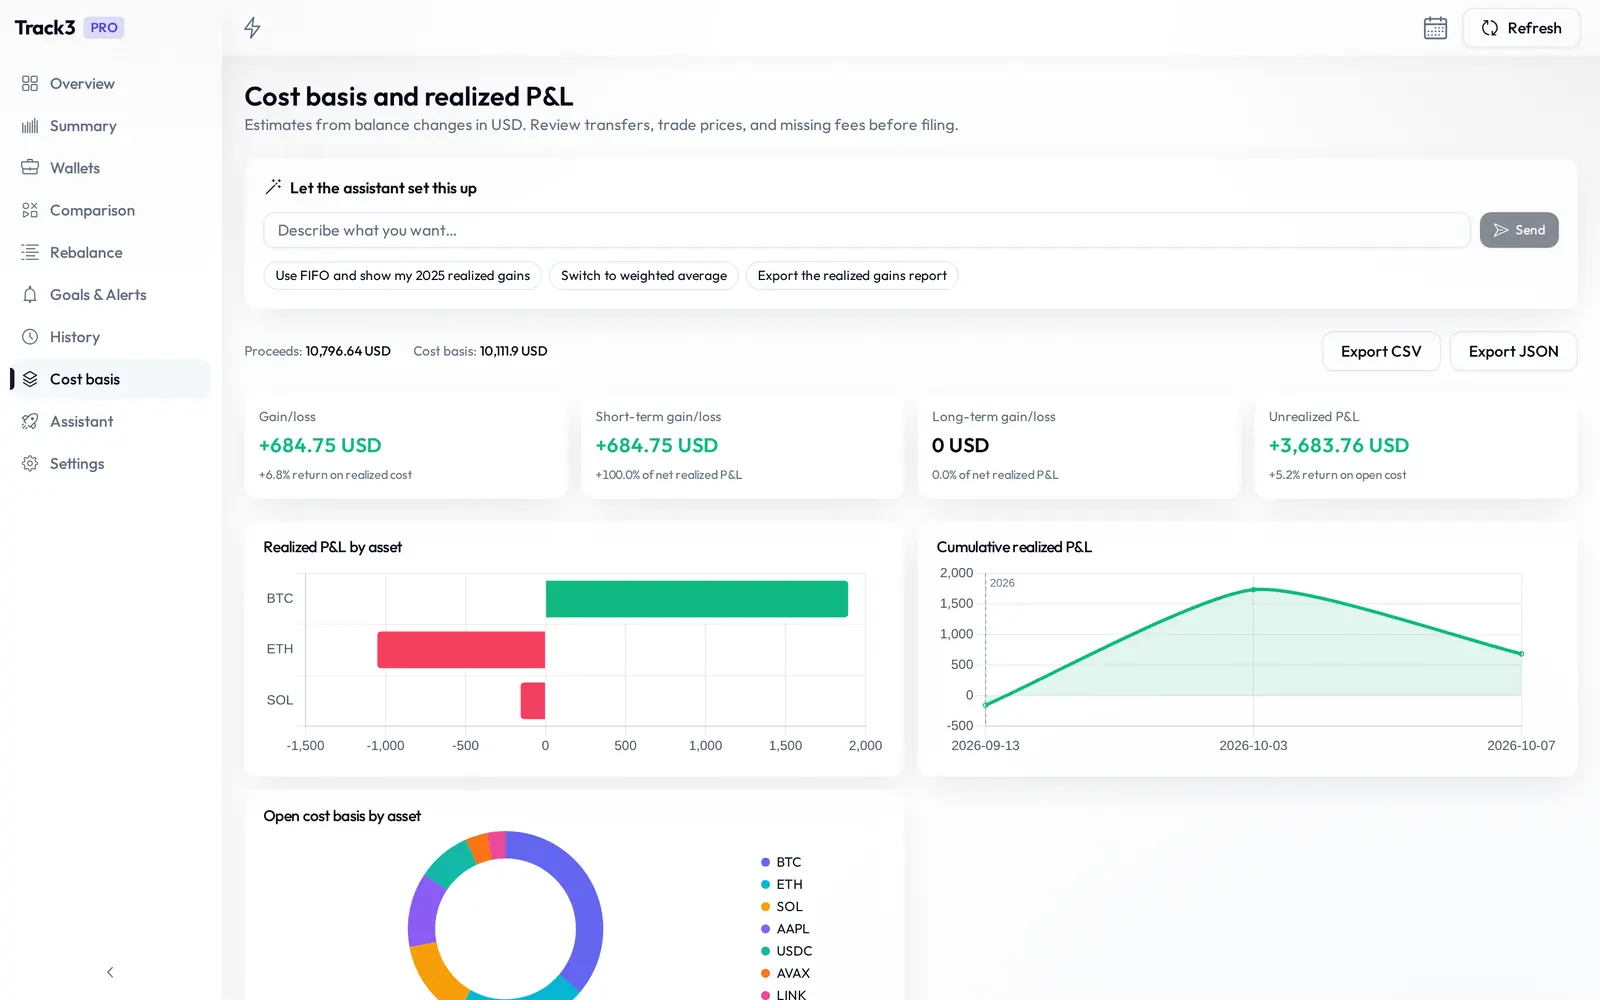
Task: Click the History clock icon
Action: coord(30,337)
